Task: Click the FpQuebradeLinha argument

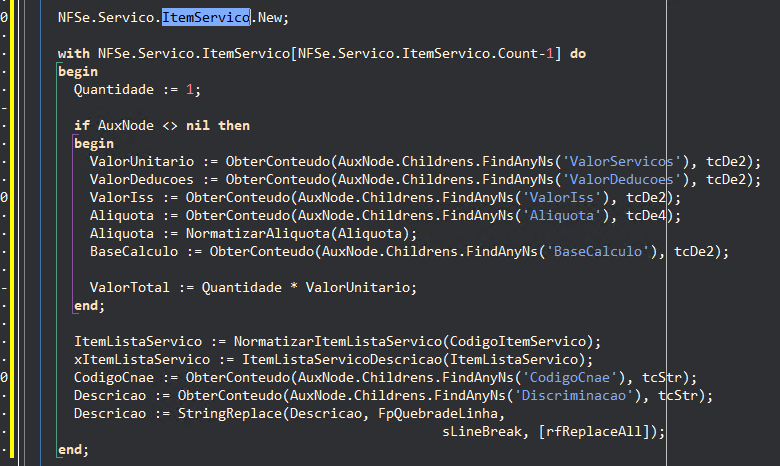Action: [438, 413]
